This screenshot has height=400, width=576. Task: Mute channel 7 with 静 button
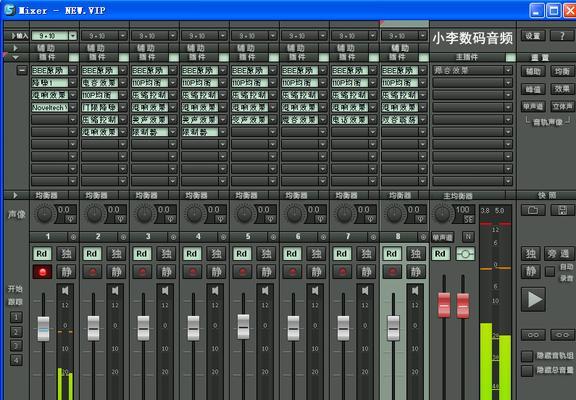[x=366, y=272]
